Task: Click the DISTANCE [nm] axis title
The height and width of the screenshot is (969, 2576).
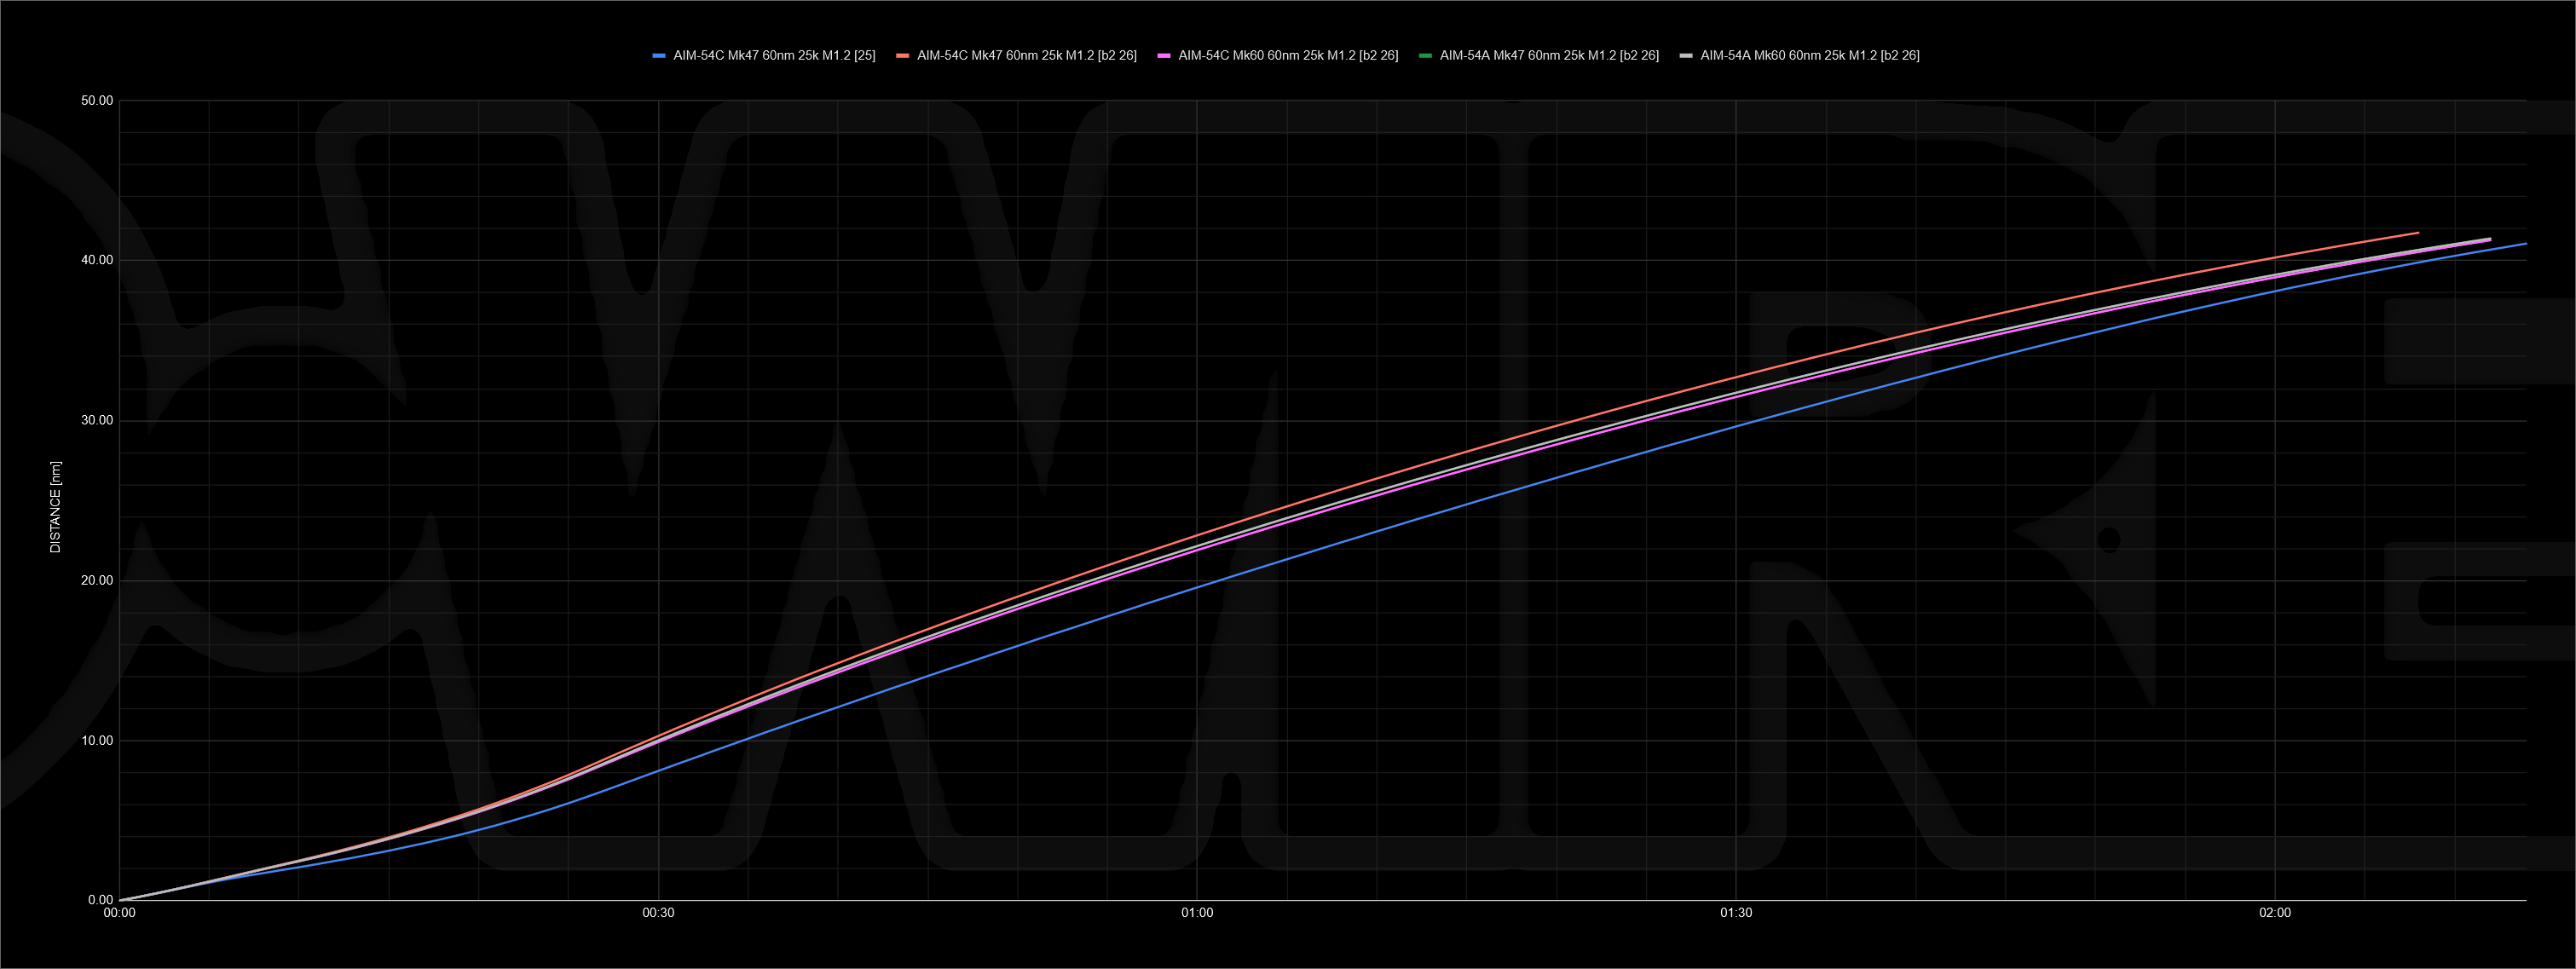Action: [x=55, y=507]
